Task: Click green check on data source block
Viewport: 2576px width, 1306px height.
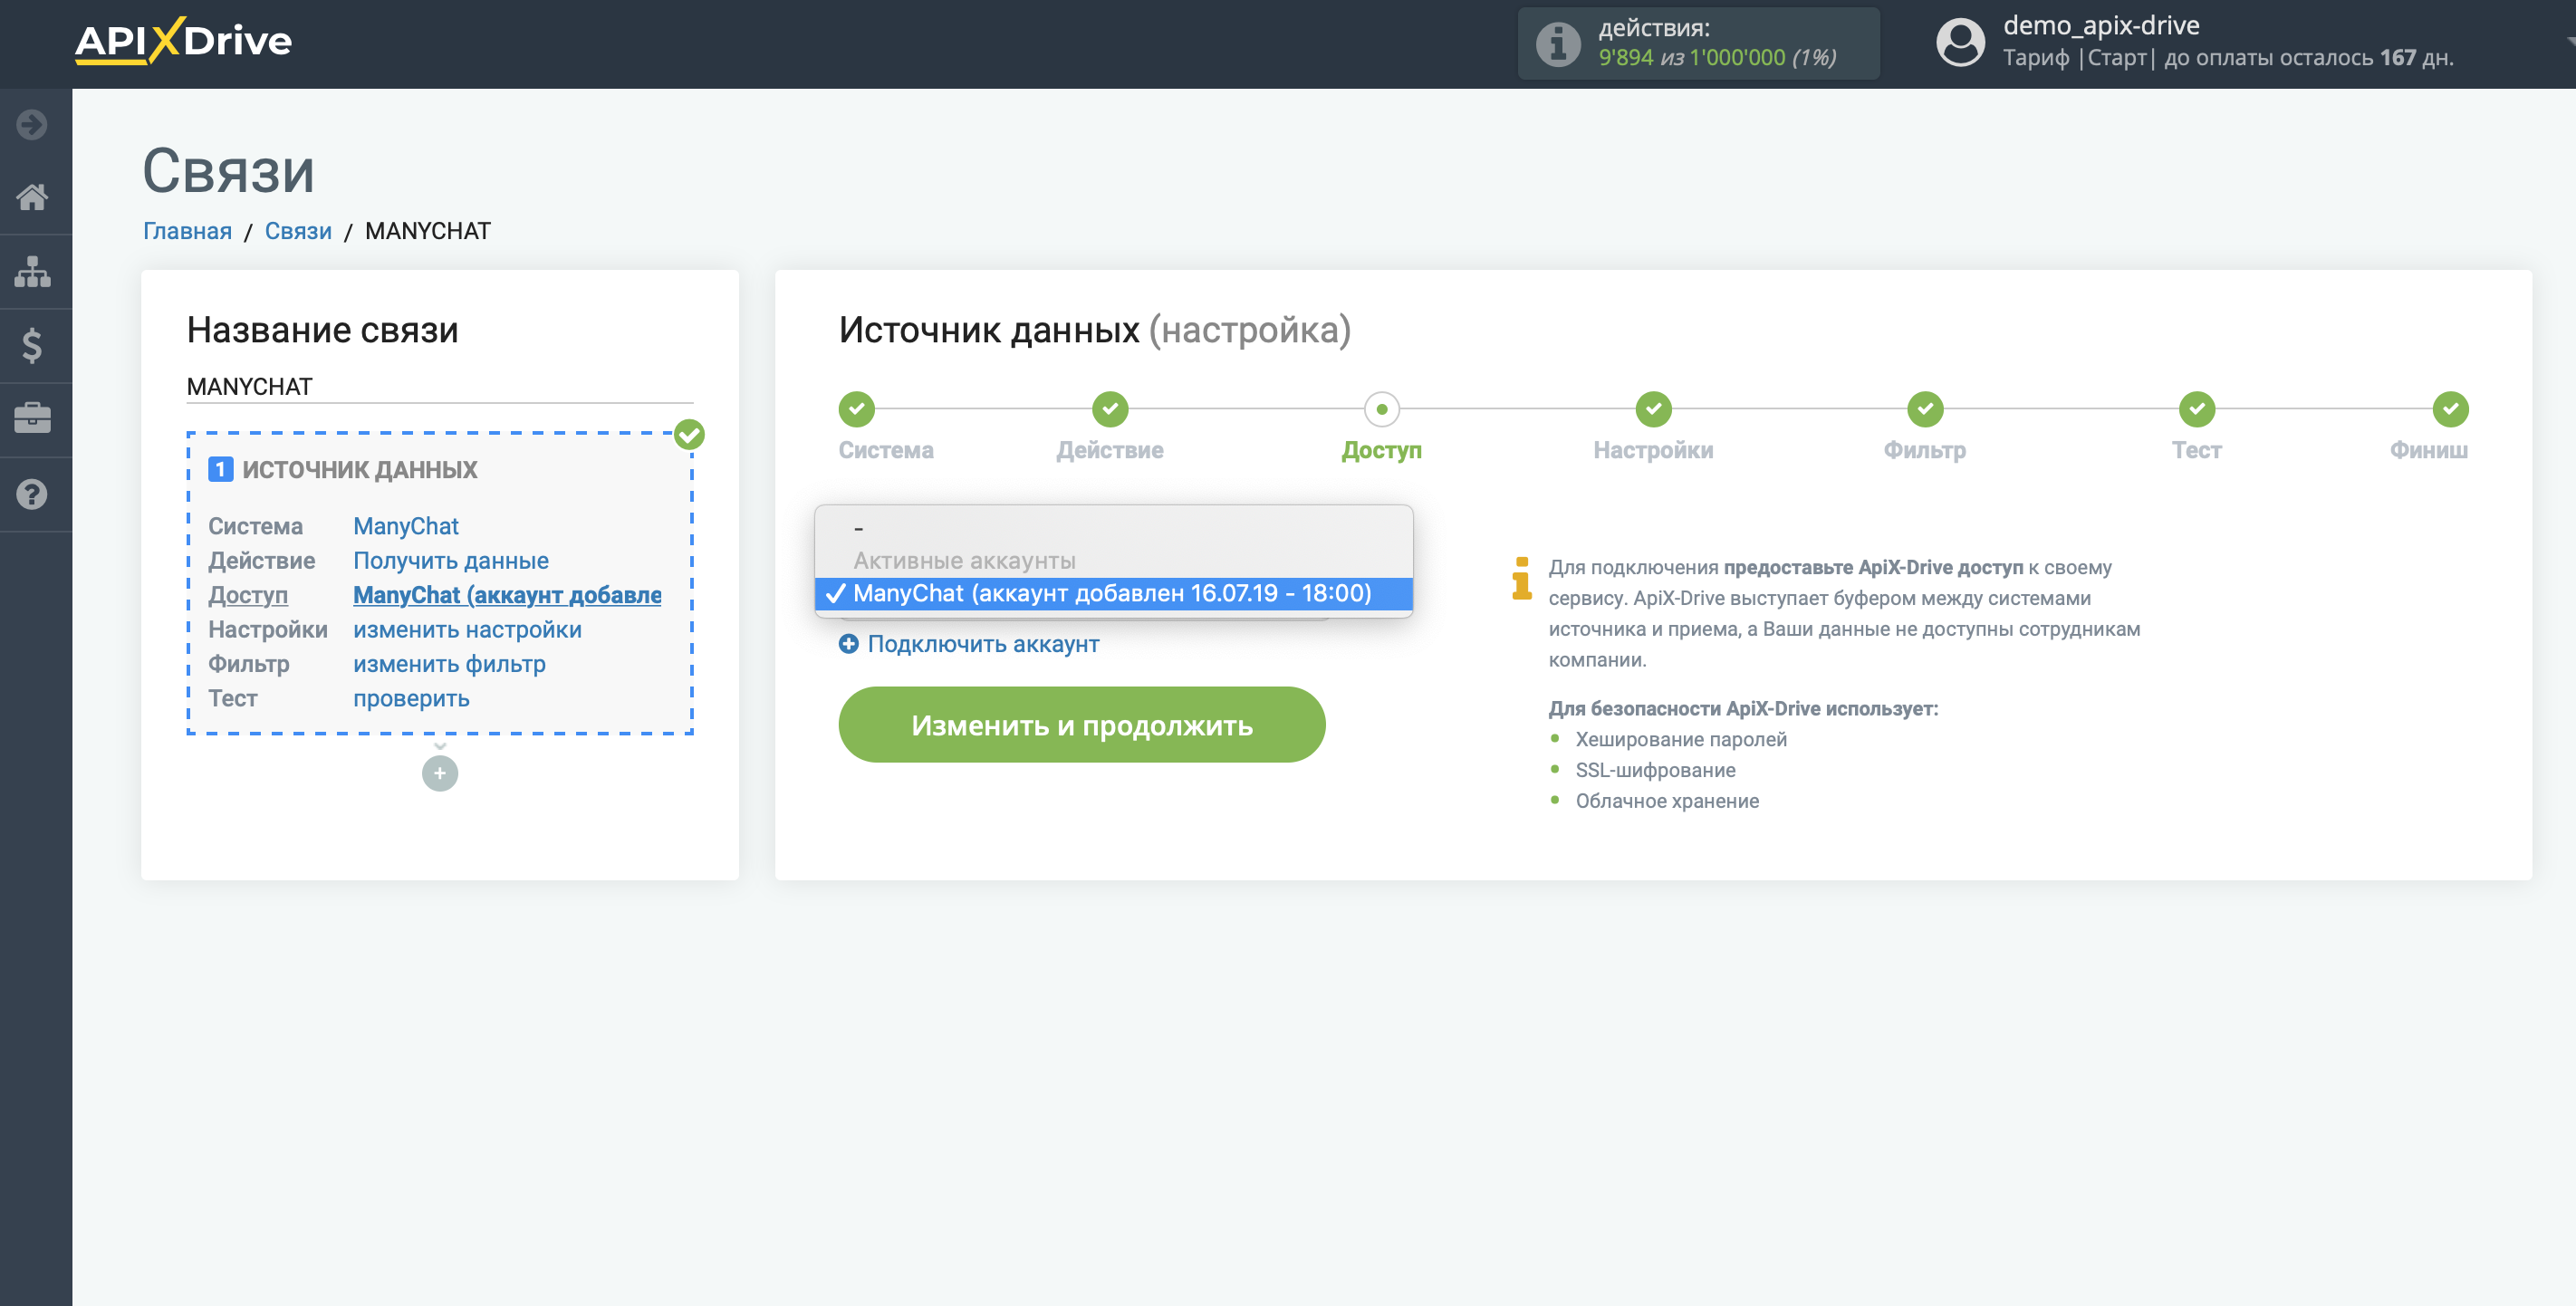Action: (689, 435)
